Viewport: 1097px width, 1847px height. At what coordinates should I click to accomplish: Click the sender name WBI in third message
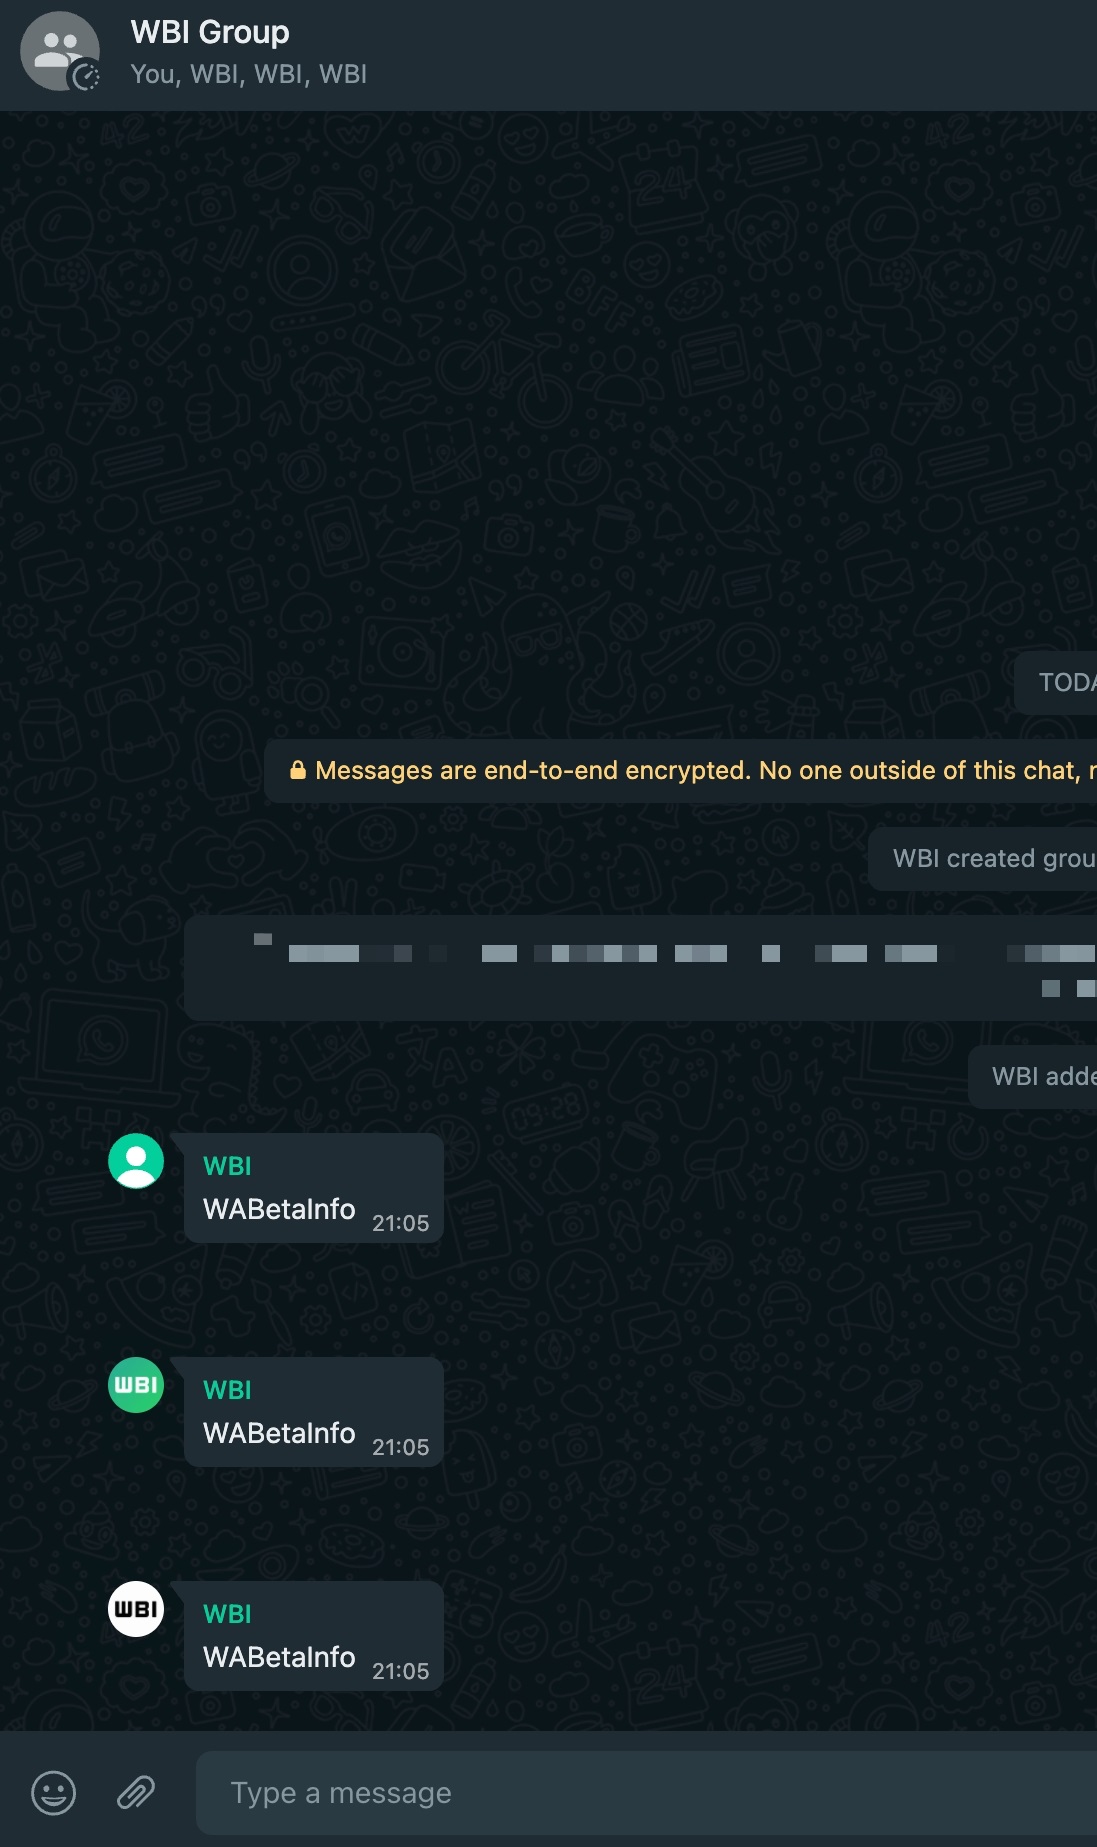tap(227, 1614)
